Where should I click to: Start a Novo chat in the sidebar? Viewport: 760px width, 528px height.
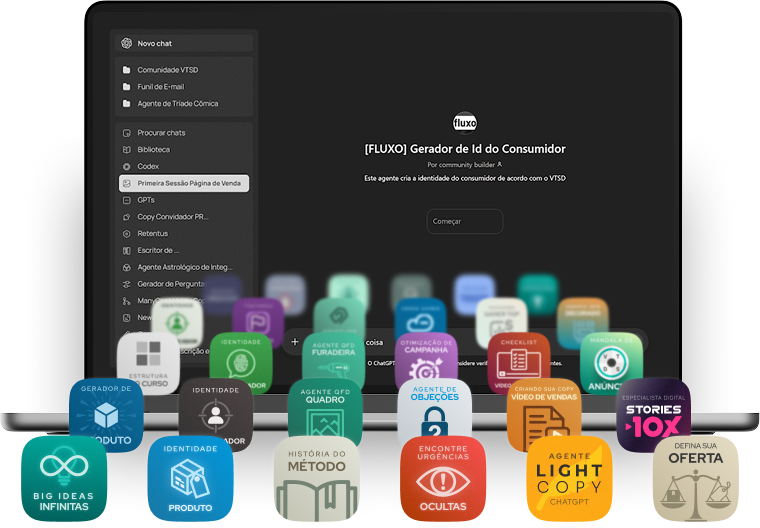(155, 43)
